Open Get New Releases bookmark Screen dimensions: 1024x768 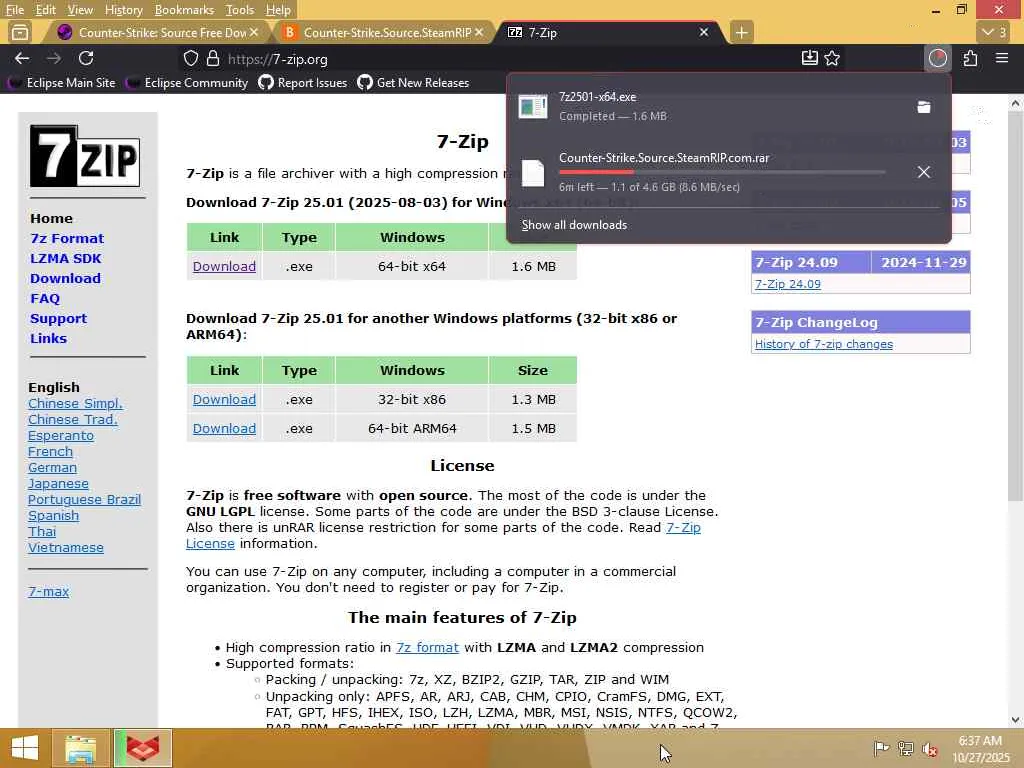413,82
